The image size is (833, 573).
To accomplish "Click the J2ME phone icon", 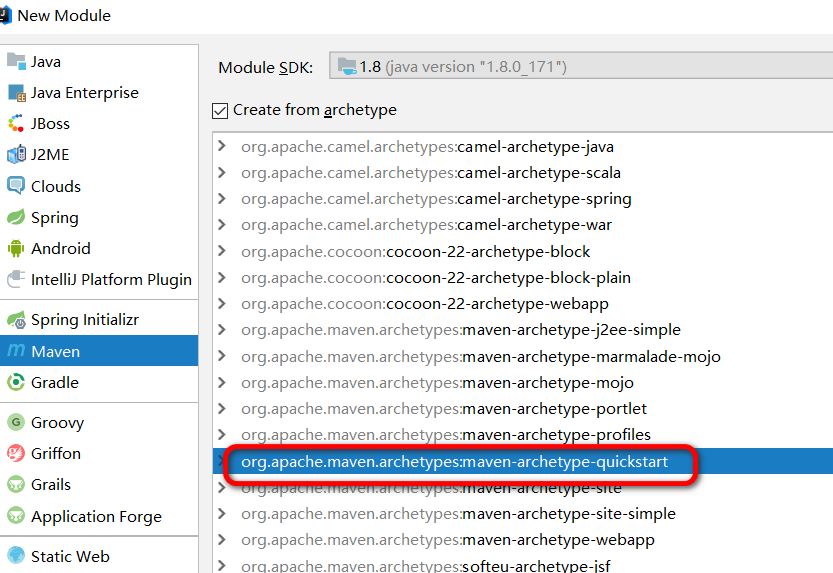I will click(x=16, y=155).
